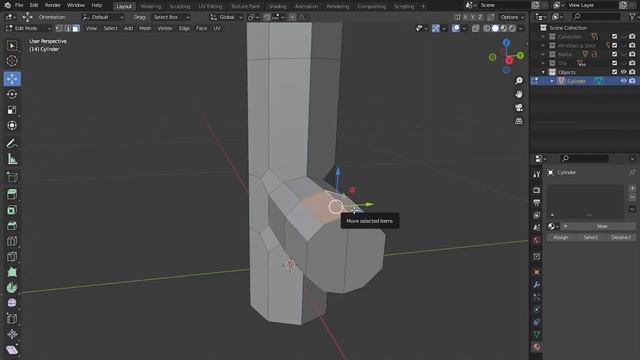Screen dimensions: 640x360
Task: Open the Material properties tab
Action: pos(536,347)
